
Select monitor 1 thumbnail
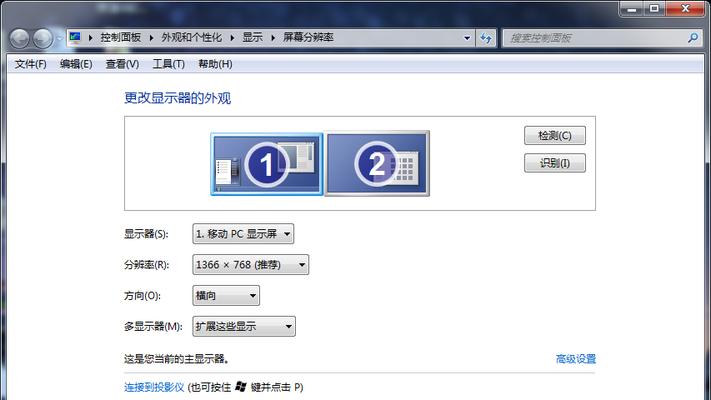(x=267, y=164)
